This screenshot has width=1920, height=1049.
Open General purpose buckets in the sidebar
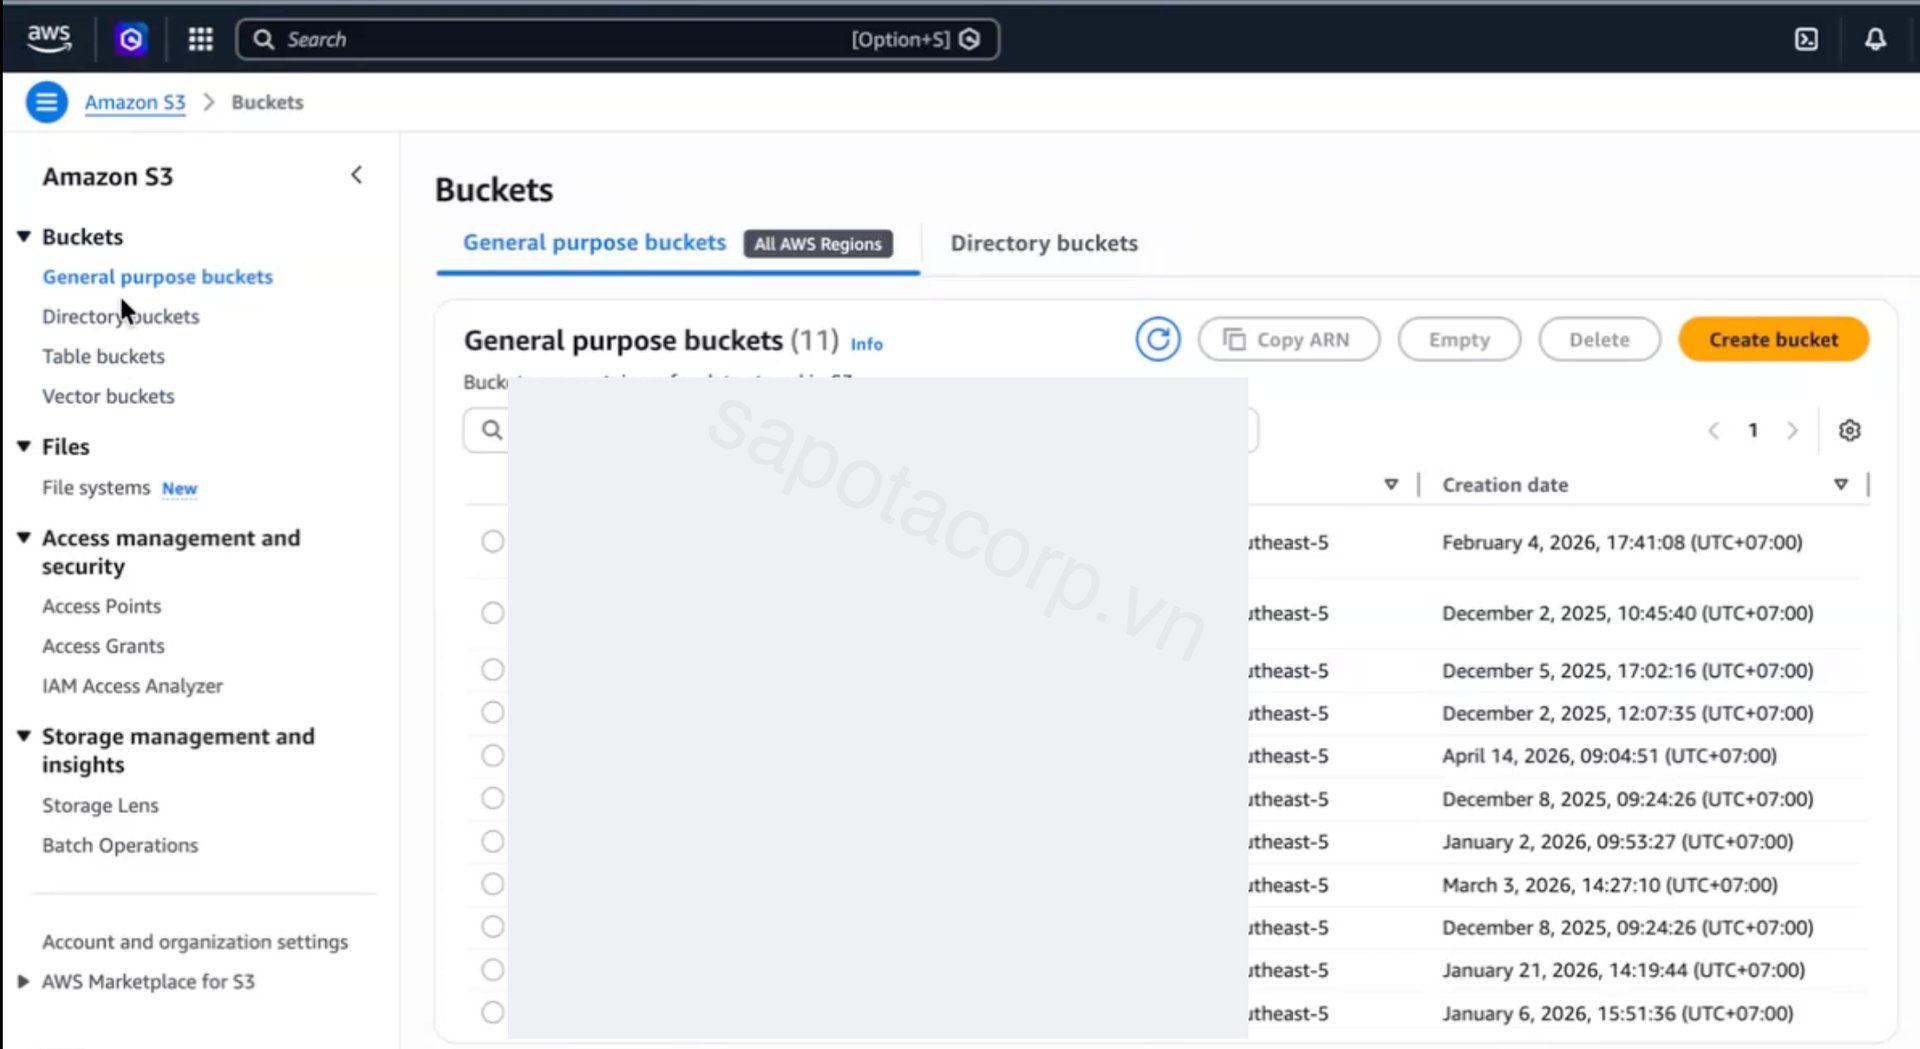157,277
